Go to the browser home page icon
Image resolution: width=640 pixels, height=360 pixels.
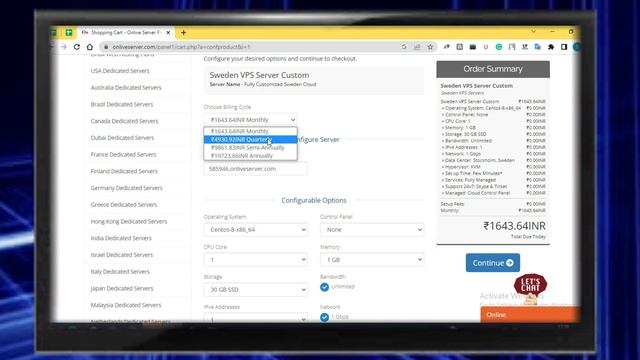90,47
